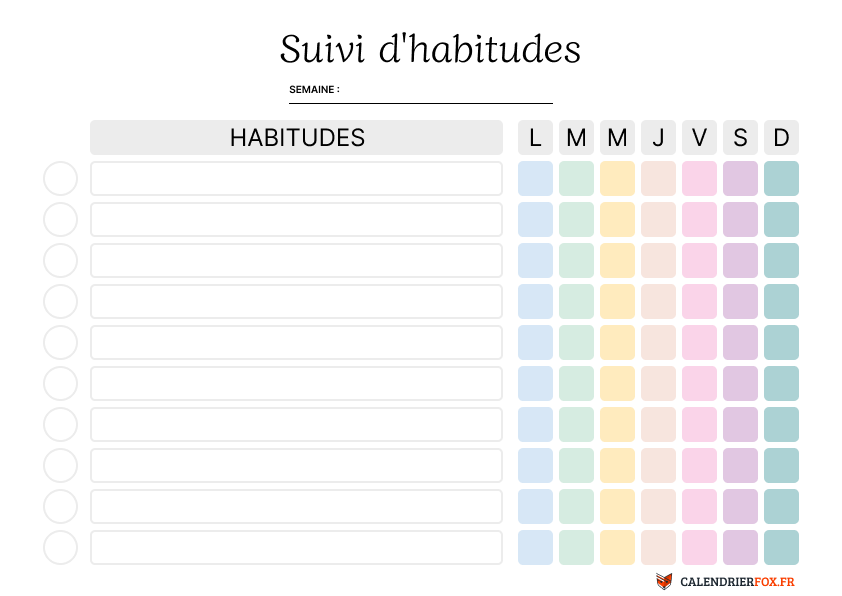Select the V day header
The height and width of the screenshot is (596, 842).
(699, 138)
